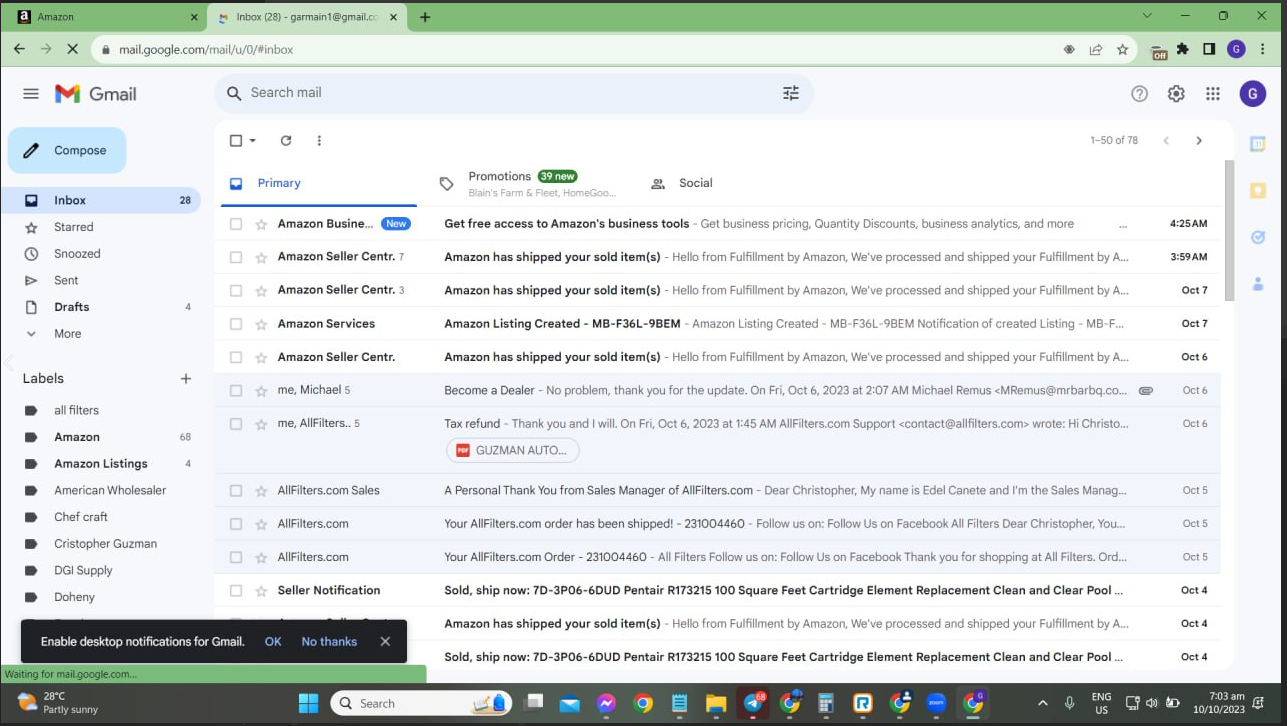Select checkbox for AllFilters.com Order 231004460 email
The width and height of the screenshot is (1287, 726).
pos(236,557)
